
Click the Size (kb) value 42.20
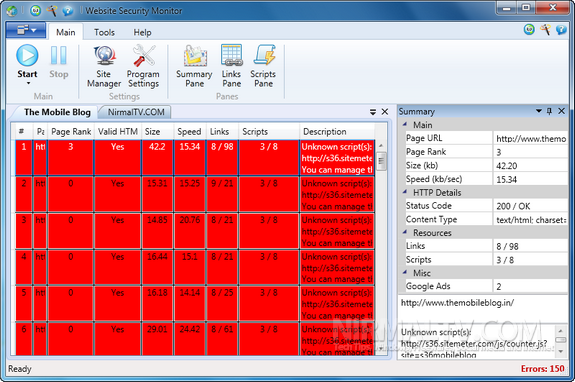(531, 166)
